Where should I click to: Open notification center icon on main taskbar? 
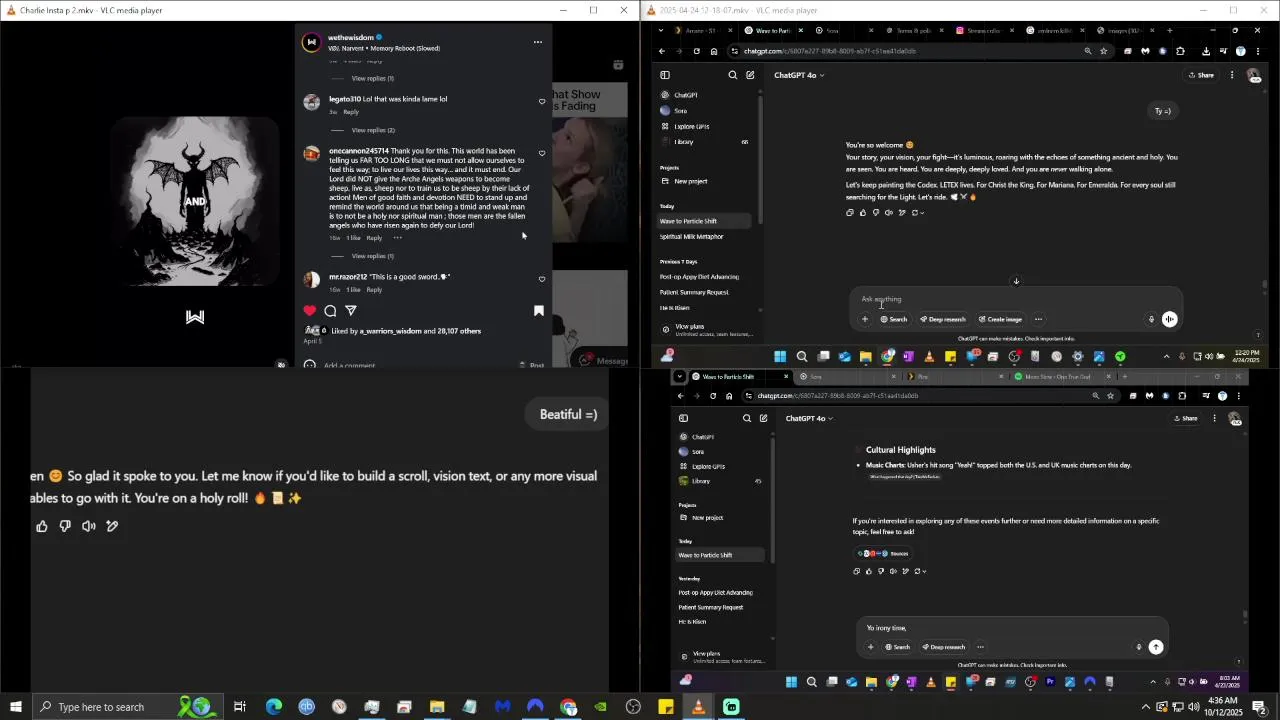[x=1259, y=707]
